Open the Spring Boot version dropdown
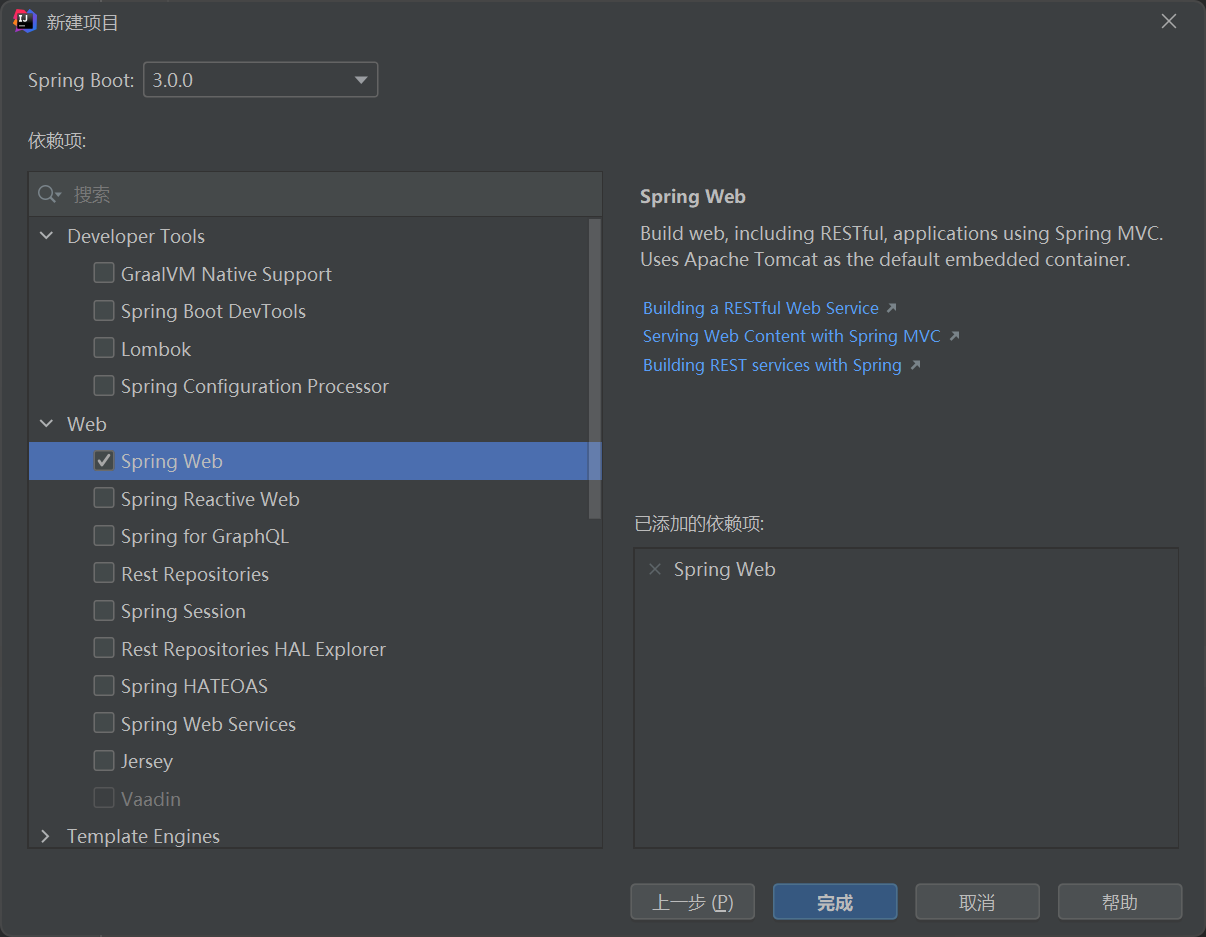Image resolution: width=1206 pixels, height=937 pixels. [x=261, y=80]
